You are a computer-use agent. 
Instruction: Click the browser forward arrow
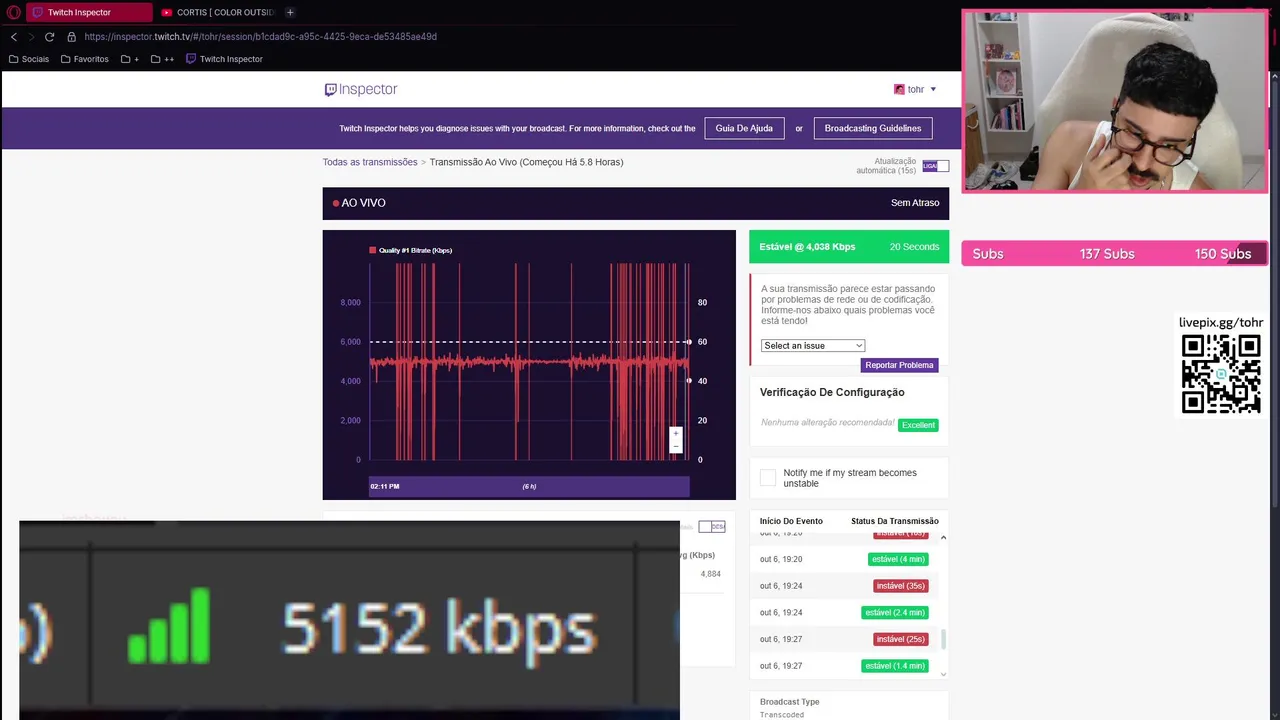pyautogui.click(x=31, y=37)
